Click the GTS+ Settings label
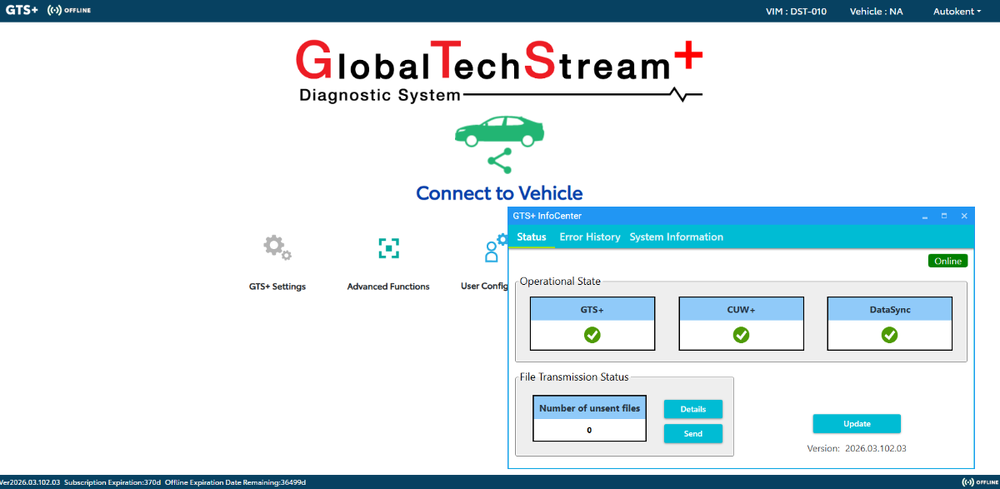Screen dimensions: 1000x489 (277, 287)
